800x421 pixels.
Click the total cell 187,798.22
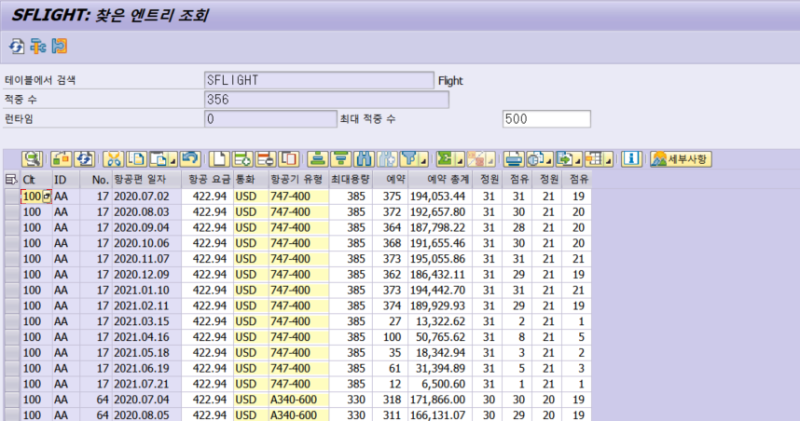(x=440, y=228)
